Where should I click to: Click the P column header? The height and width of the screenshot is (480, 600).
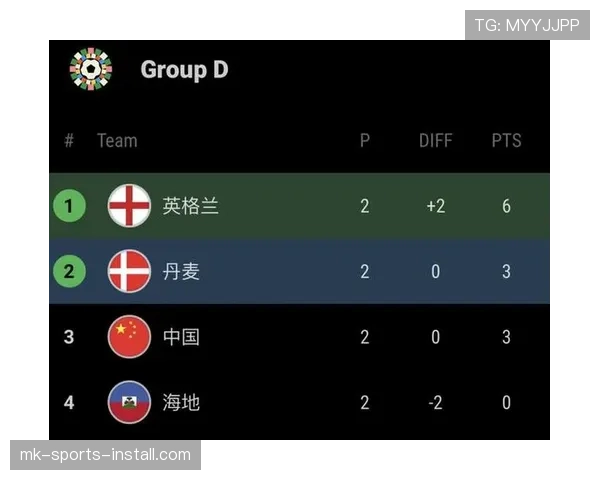[365, 140]
